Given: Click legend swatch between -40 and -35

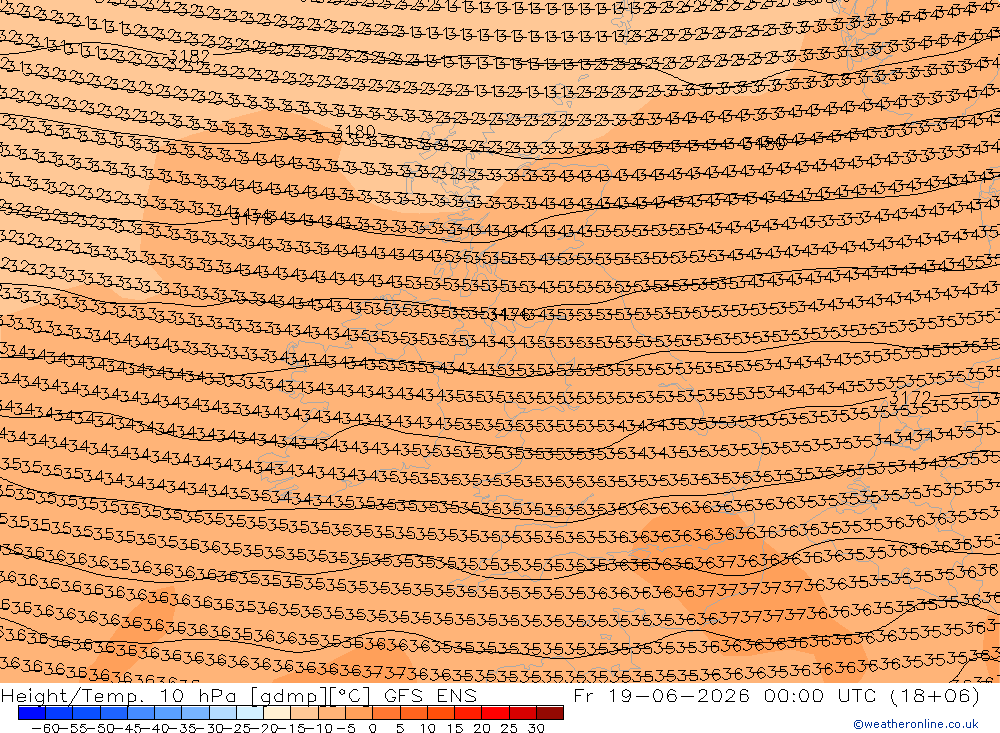Looking at the screenshot, I should click(x=168, y=713).
